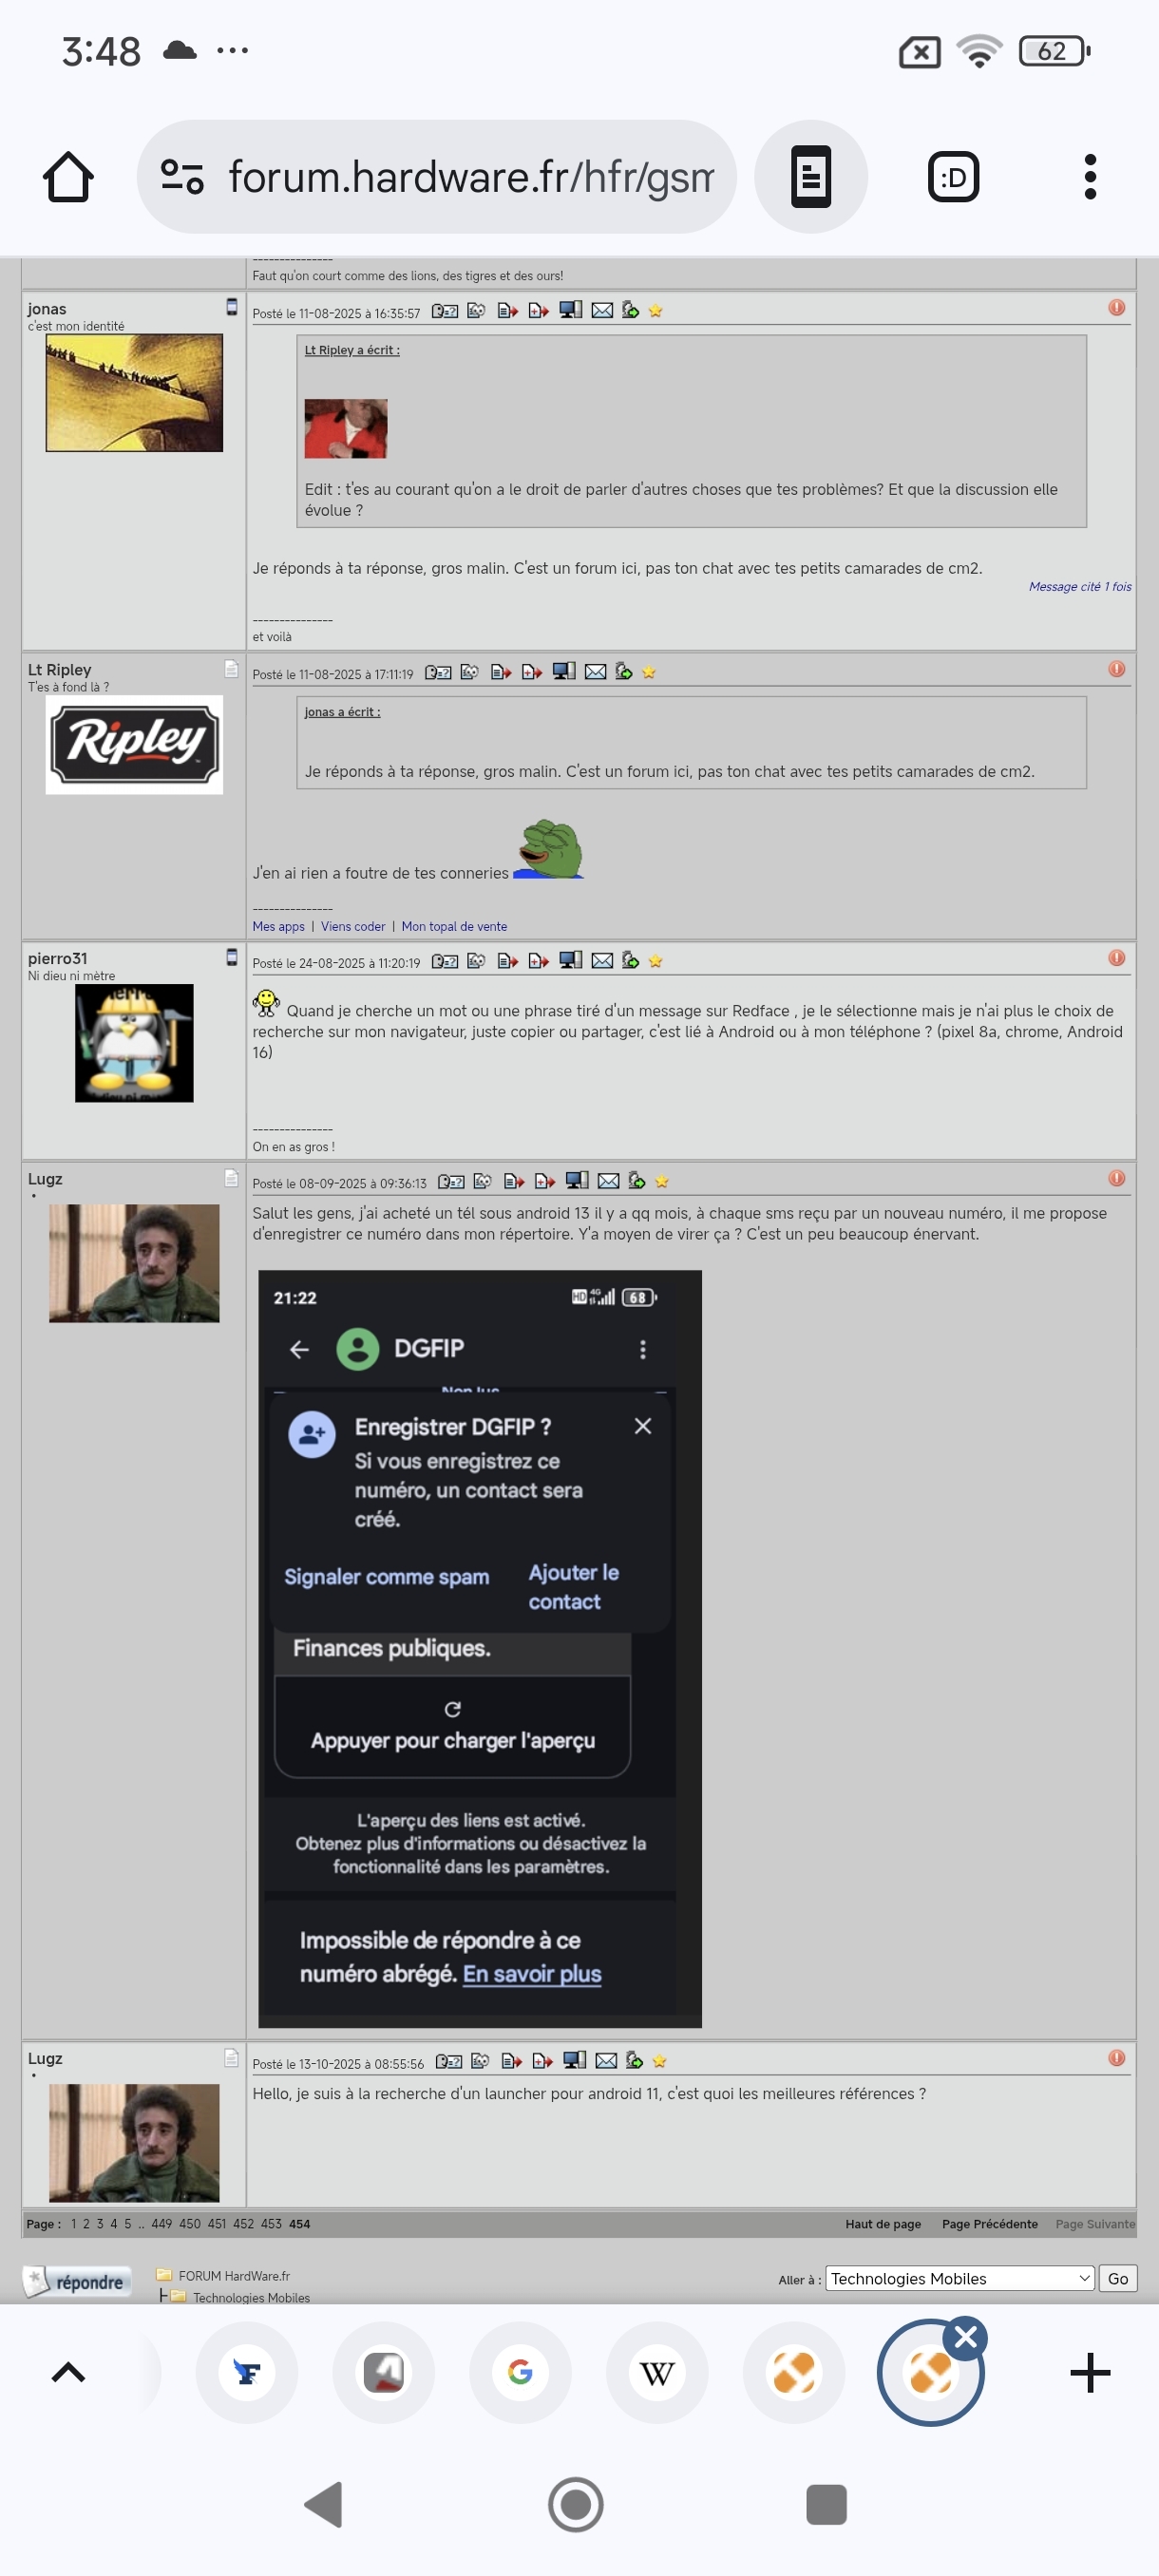Go to page 449 of the thread

coord(161,2224)
